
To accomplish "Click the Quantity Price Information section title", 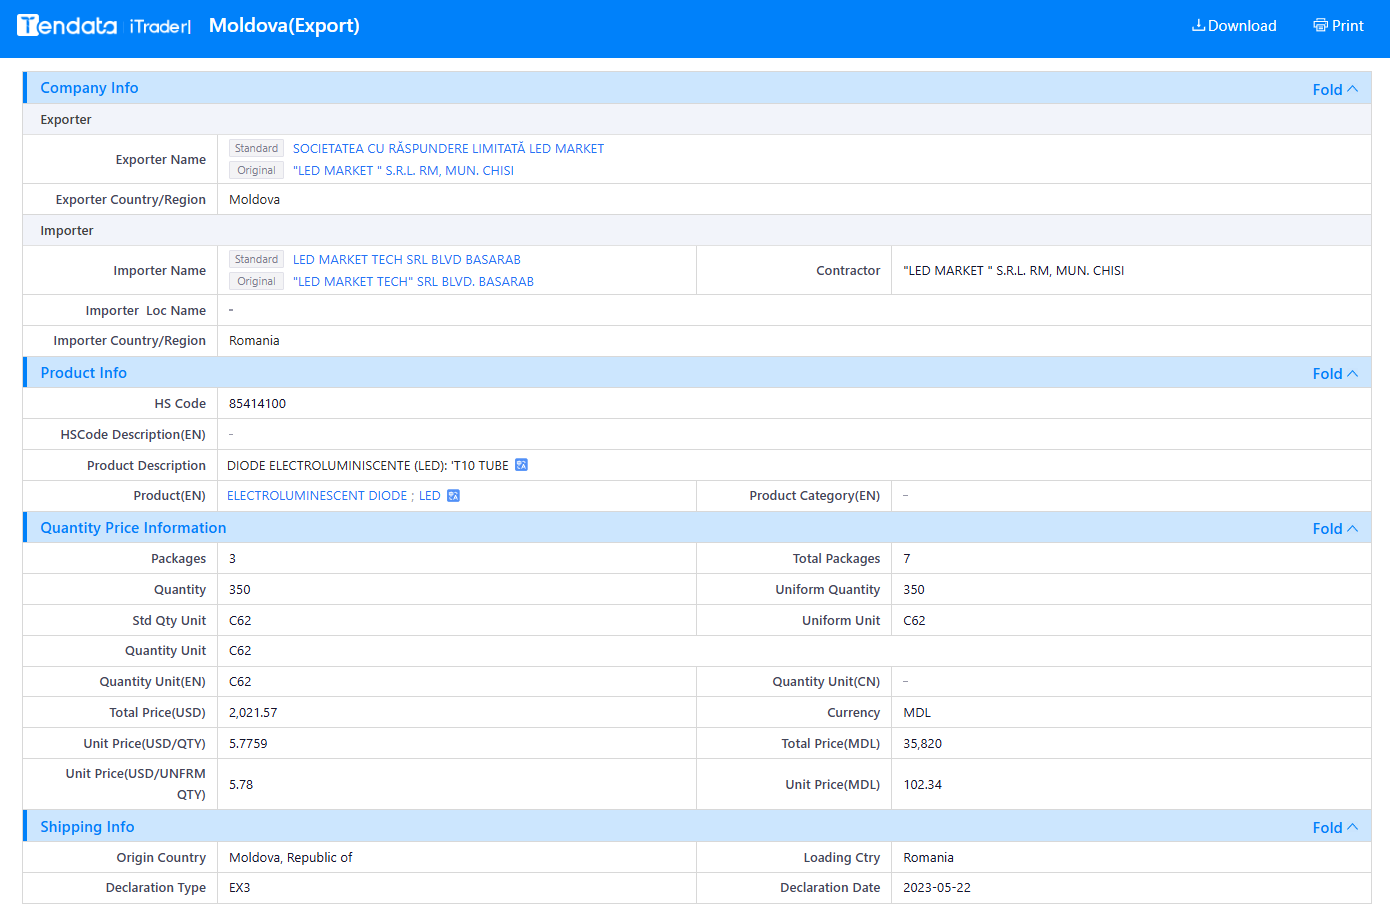I will point(133,527).
